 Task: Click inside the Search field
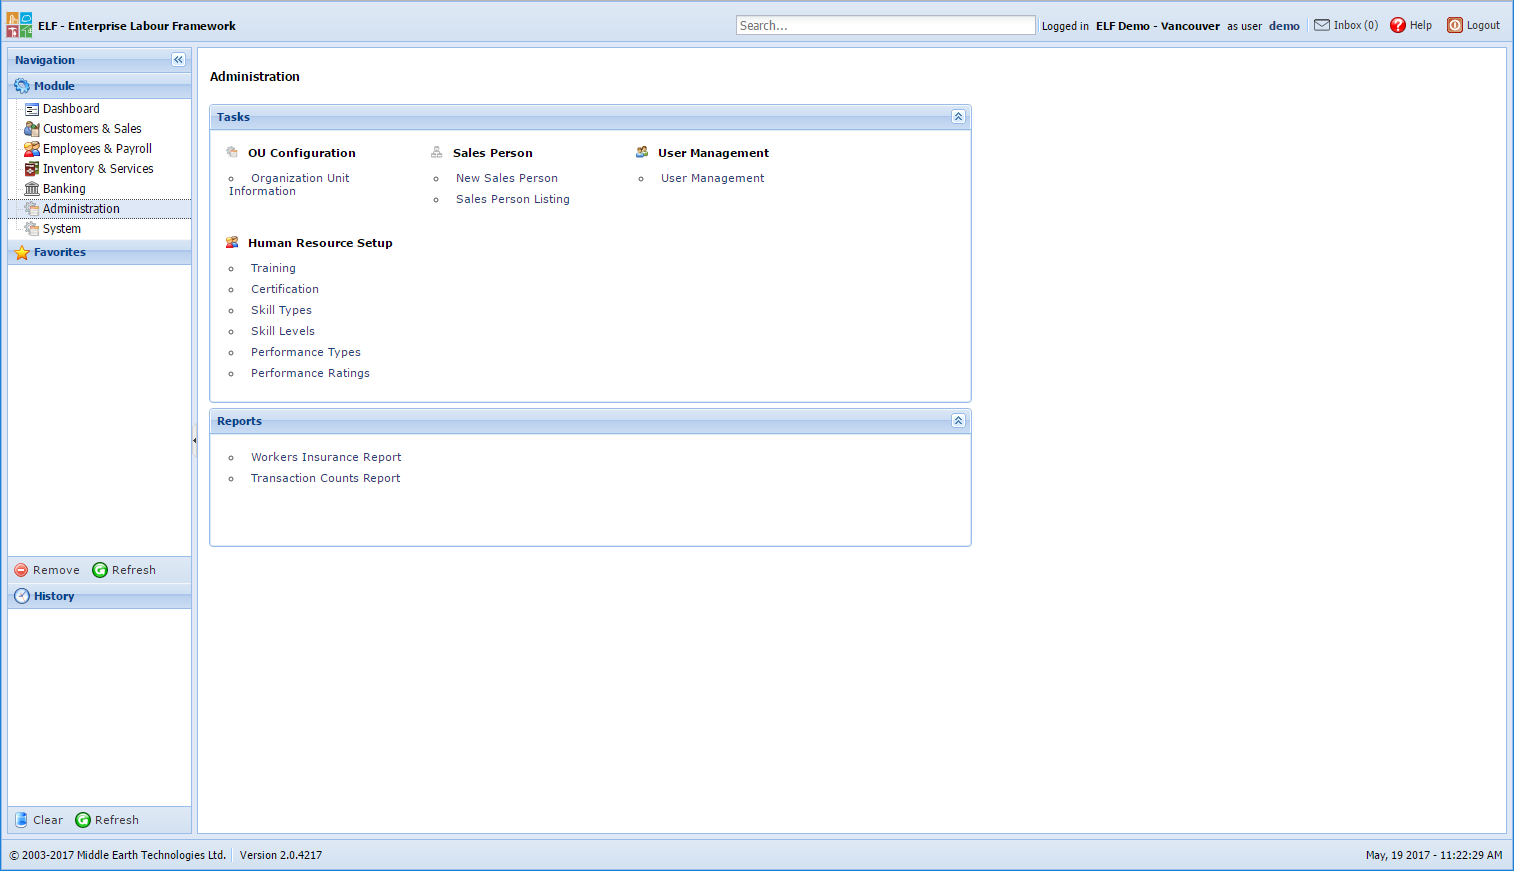pyautogui.click(x=884, y=24)
